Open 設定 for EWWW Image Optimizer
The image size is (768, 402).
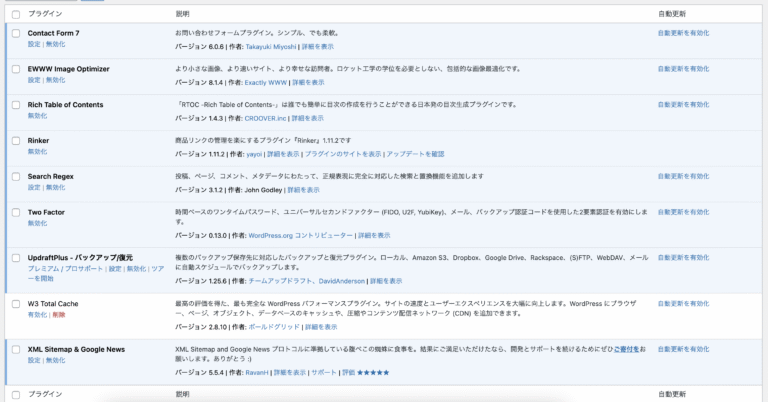pos(34,80)
